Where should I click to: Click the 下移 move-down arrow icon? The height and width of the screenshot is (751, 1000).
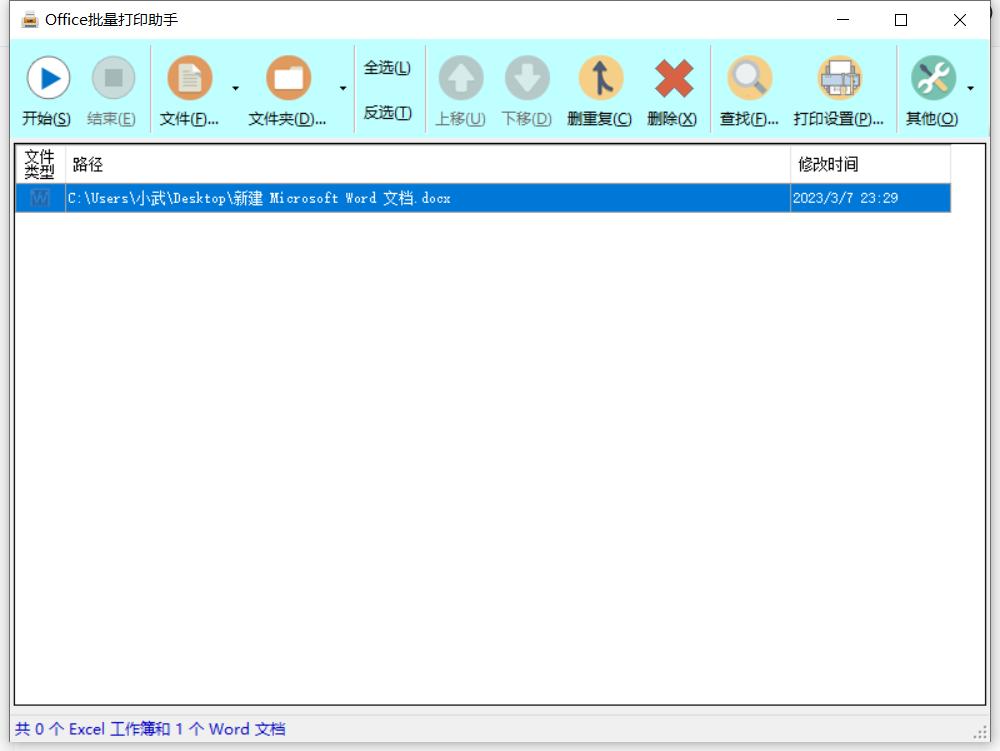pyautogui.click(x=527, y=80)
